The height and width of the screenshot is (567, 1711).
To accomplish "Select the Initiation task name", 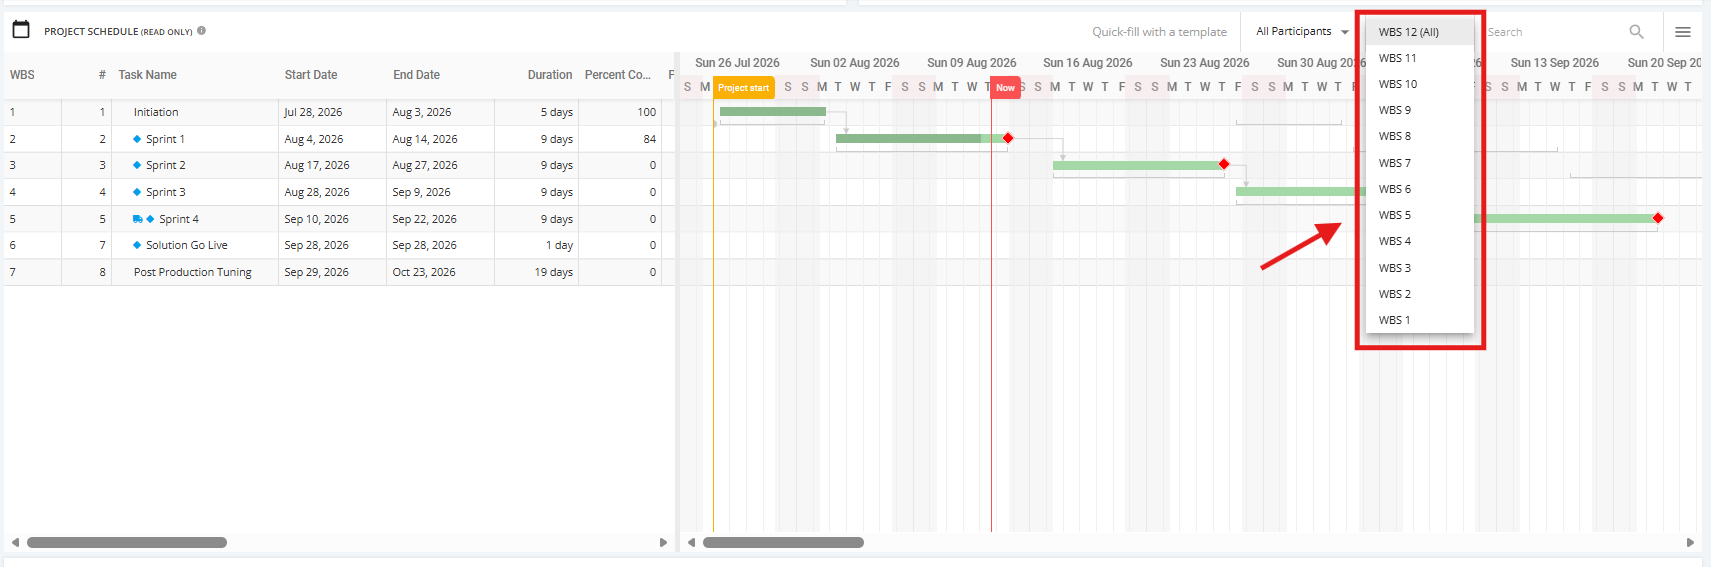I will pos(156,112).
